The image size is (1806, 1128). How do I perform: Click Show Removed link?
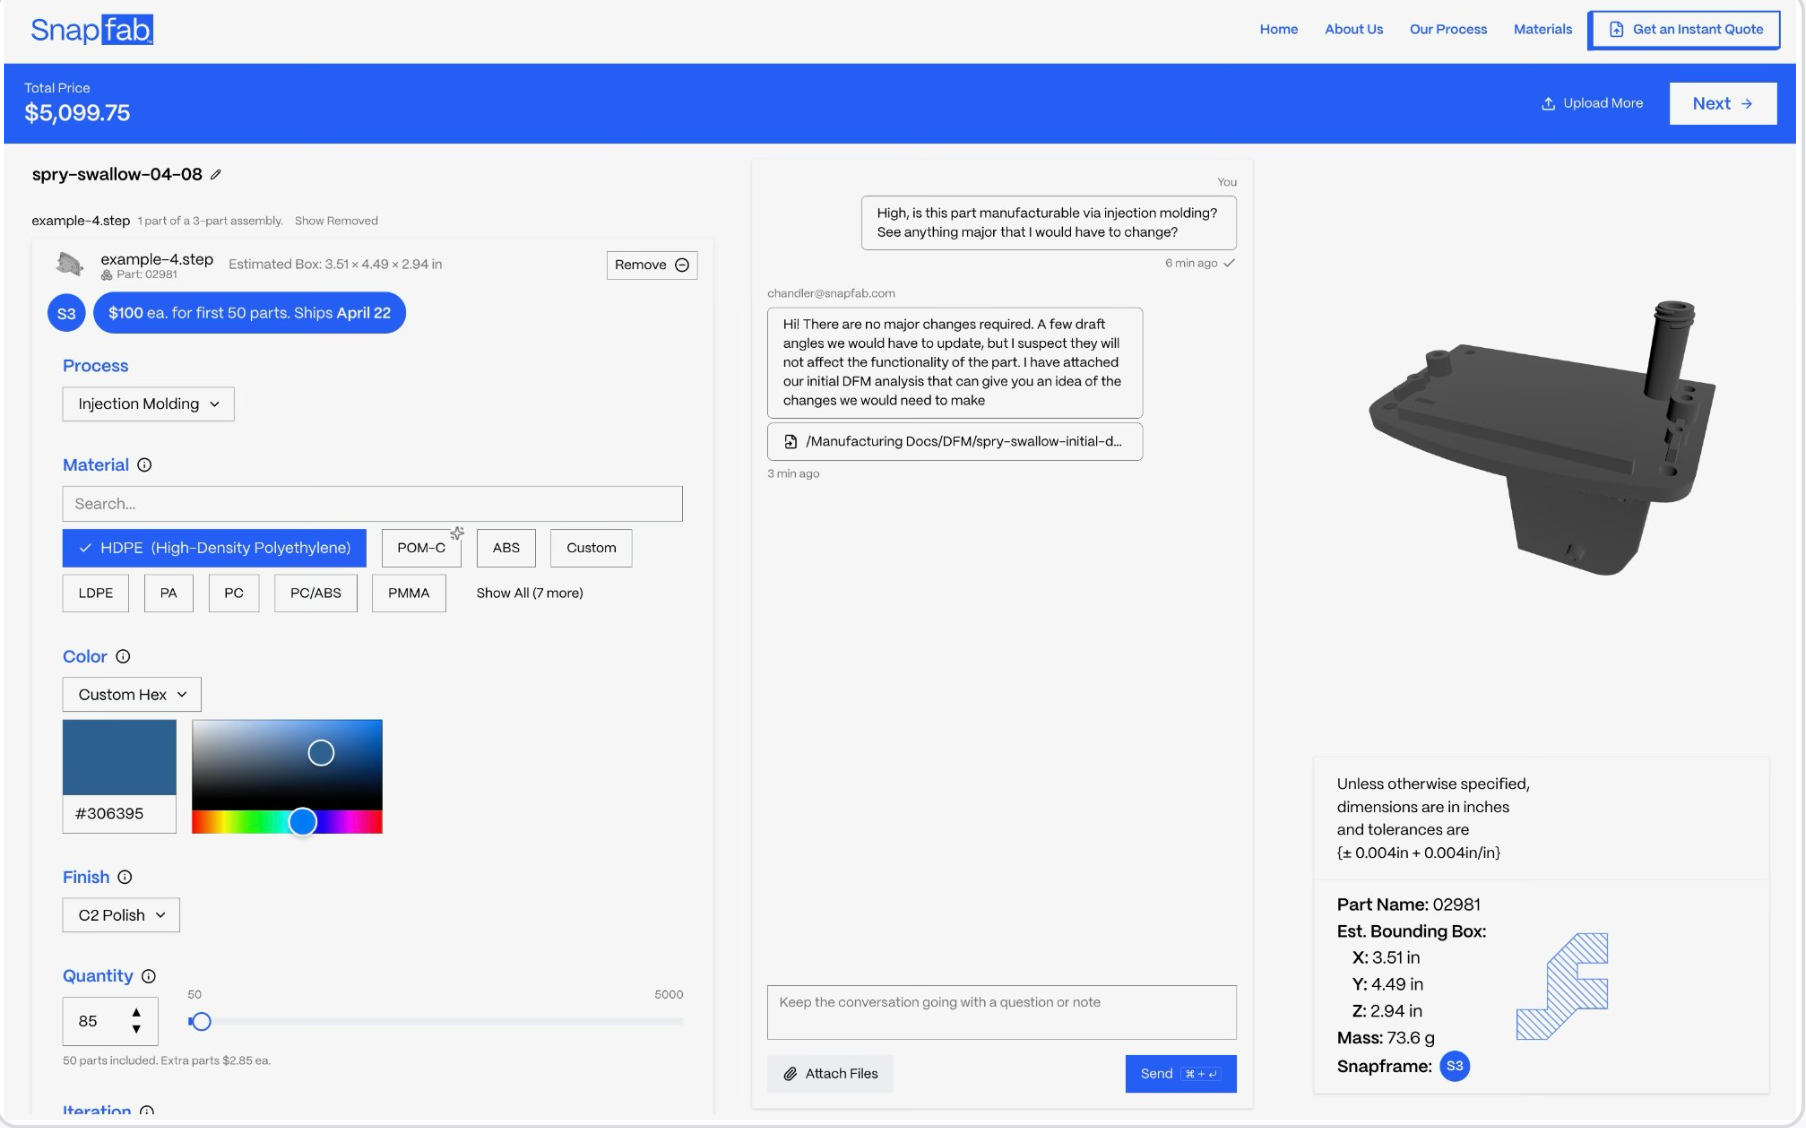[336, 221]
